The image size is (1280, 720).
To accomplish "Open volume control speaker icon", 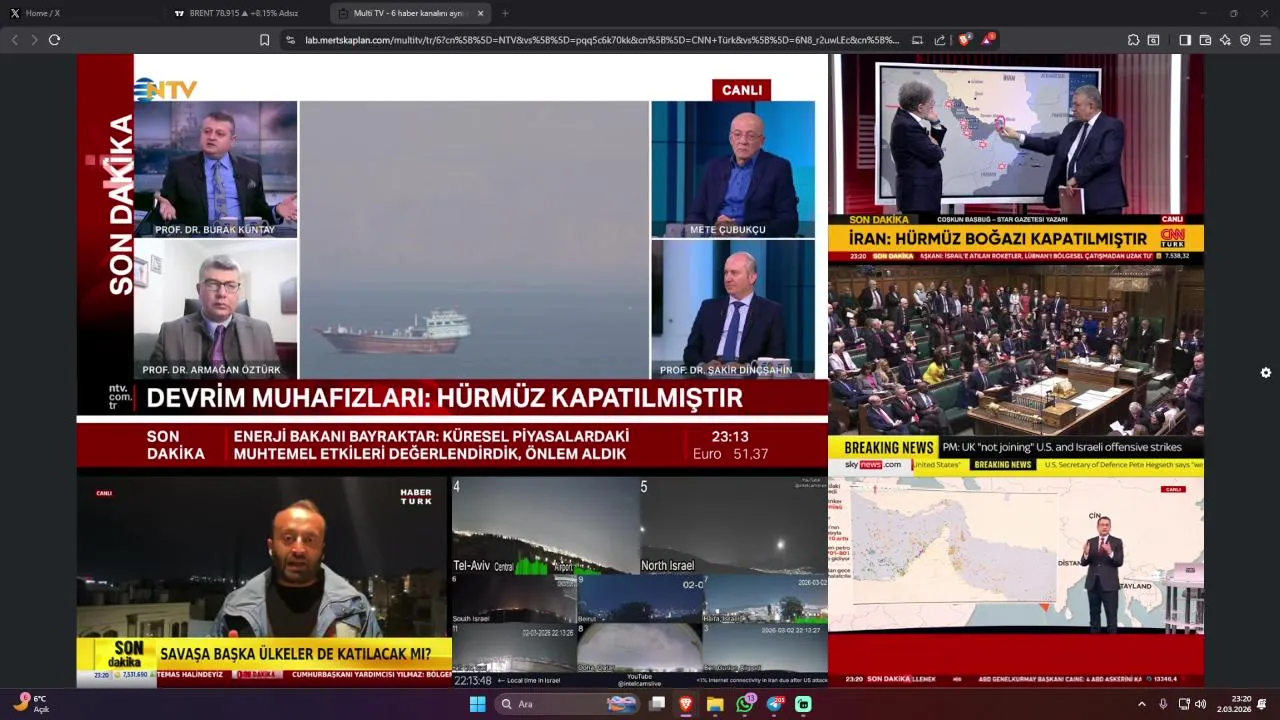I will pos(1200,704).
